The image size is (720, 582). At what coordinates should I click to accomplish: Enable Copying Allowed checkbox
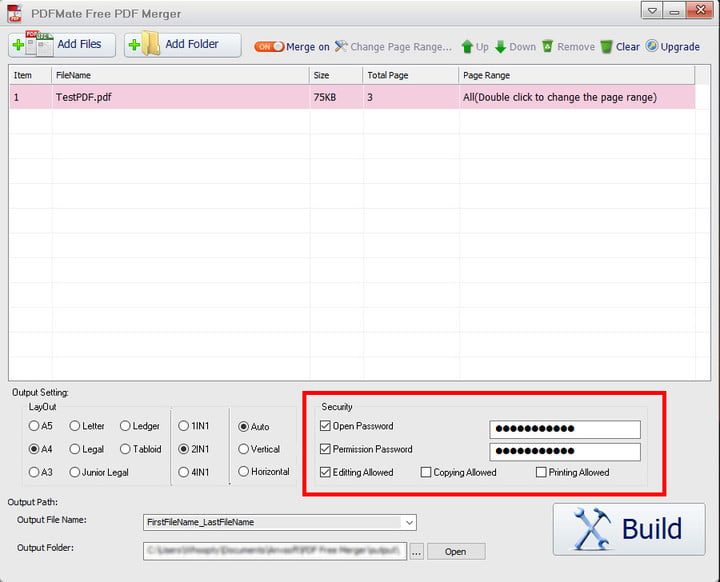click(426, 472)
